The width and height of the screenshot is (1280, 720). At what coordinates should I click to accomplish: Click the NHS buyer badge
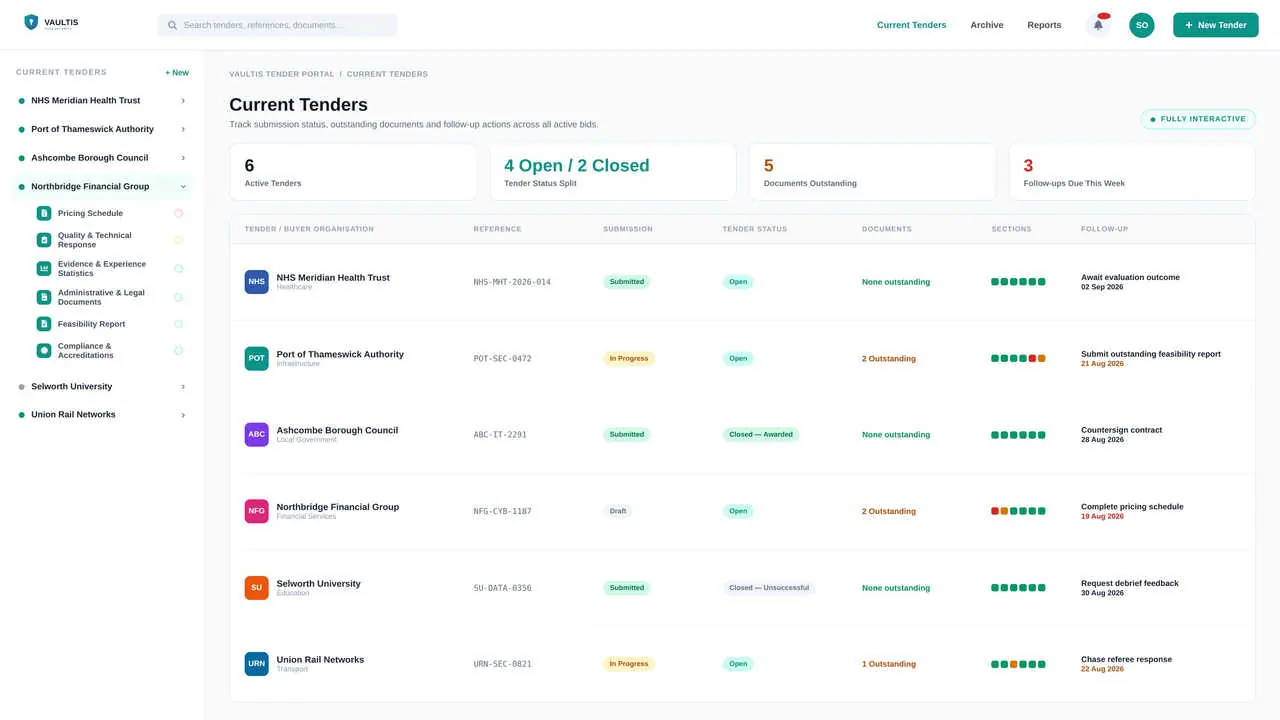click(x=257, y=282)
